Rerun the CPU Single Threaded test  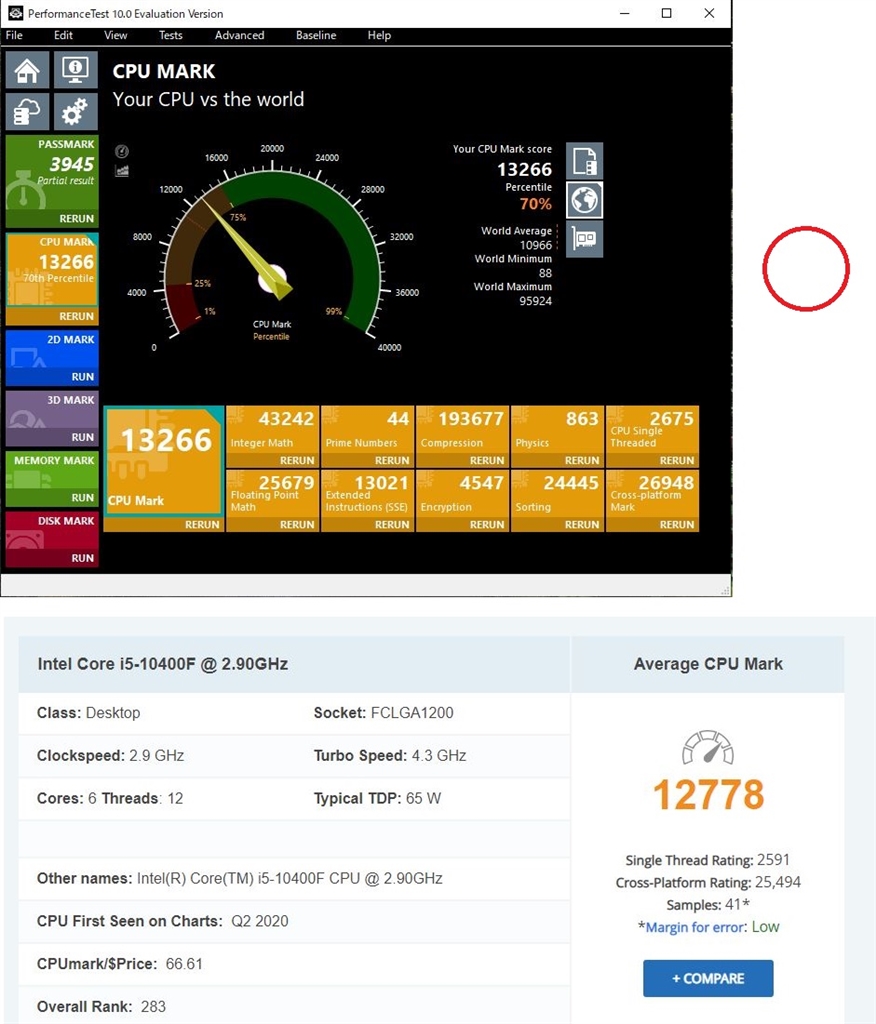pos(677,460)
